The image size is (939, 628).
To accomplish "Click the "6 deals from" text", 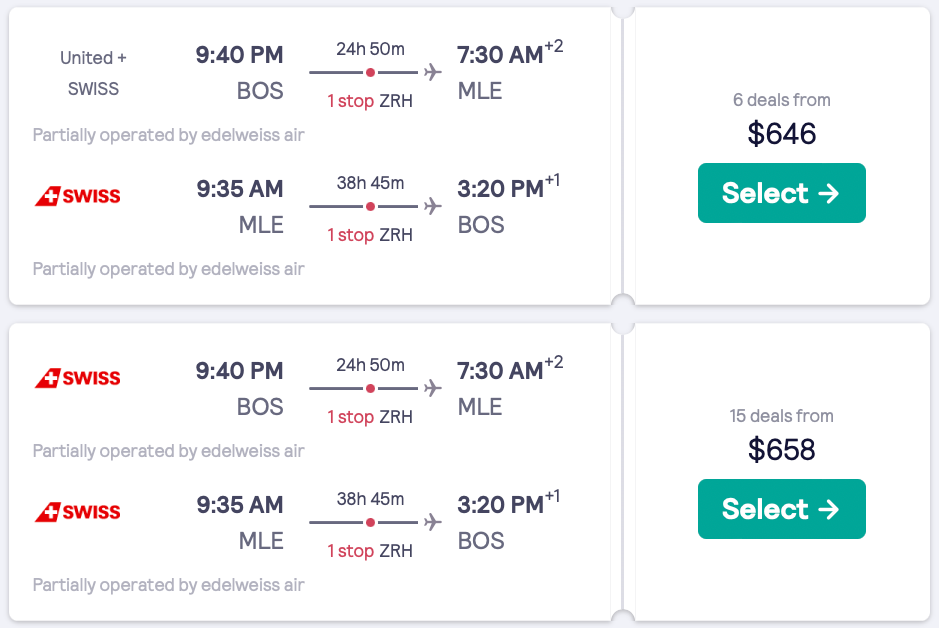I will (x=781, y=100).
